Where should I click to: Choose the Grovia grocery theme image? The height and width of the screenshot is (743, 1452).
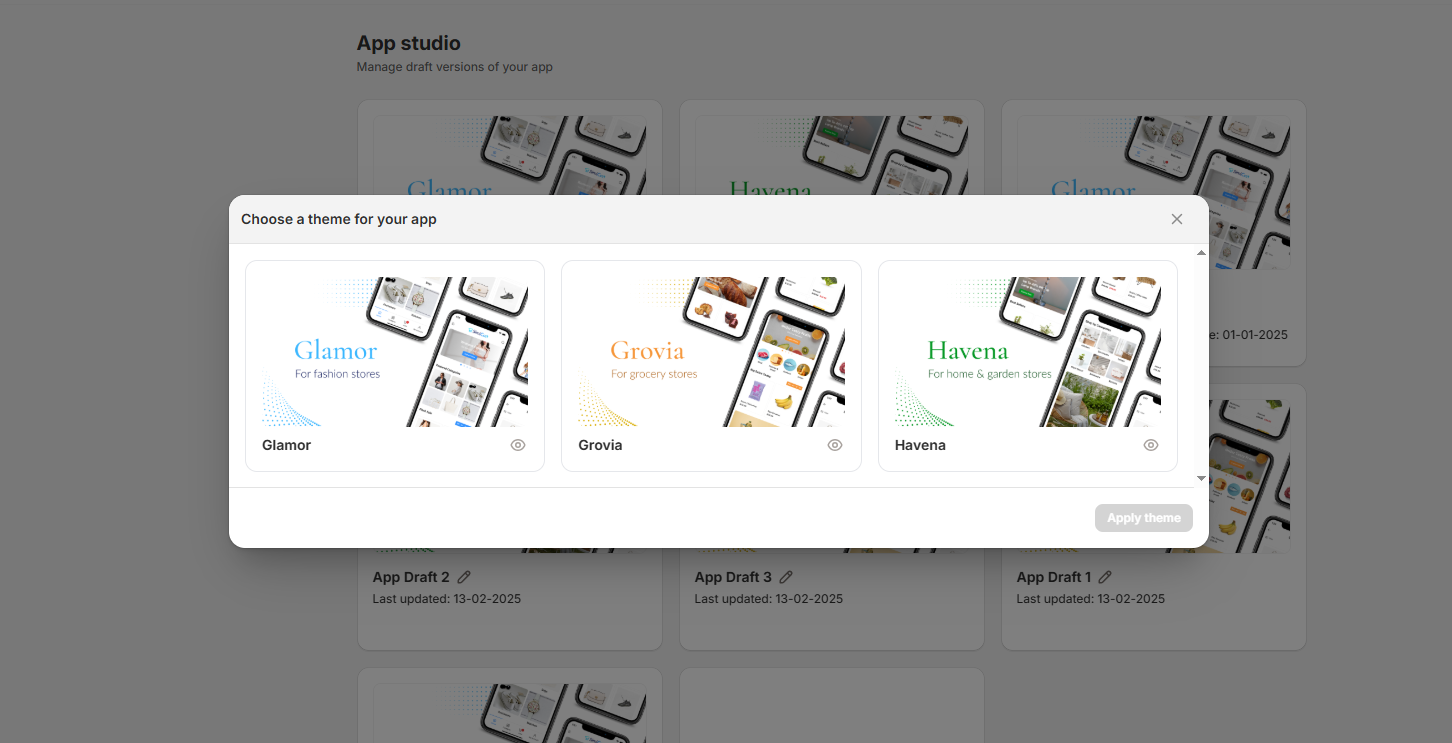(x=711, y=352)
